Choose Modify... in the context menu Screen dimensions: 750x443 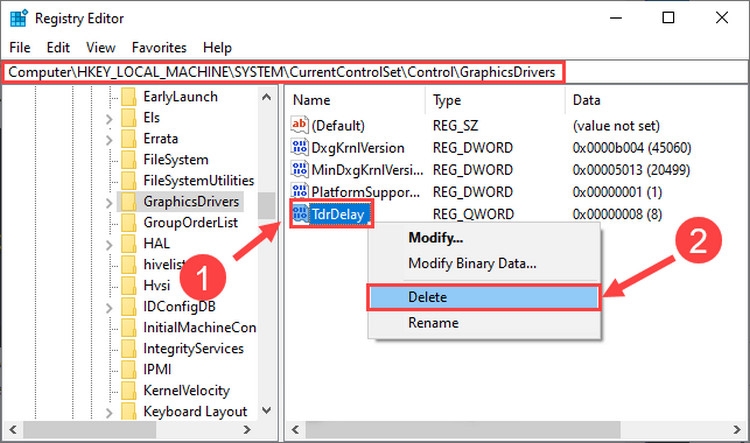[x=484, y=238]
